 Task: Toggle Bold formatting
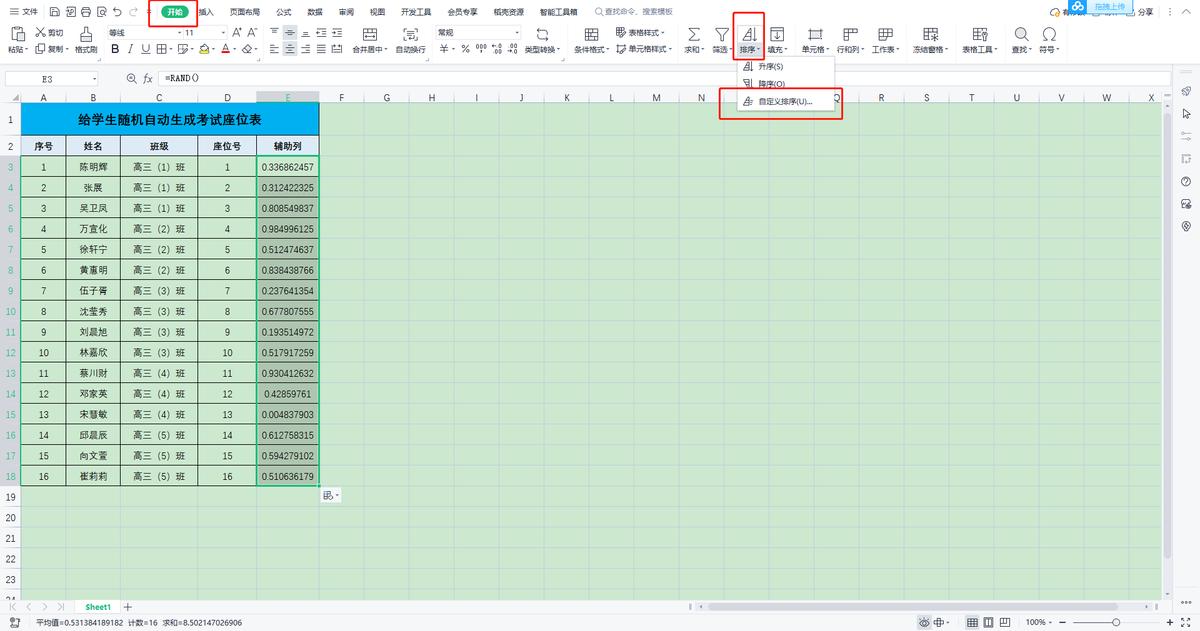click(115, 49)
